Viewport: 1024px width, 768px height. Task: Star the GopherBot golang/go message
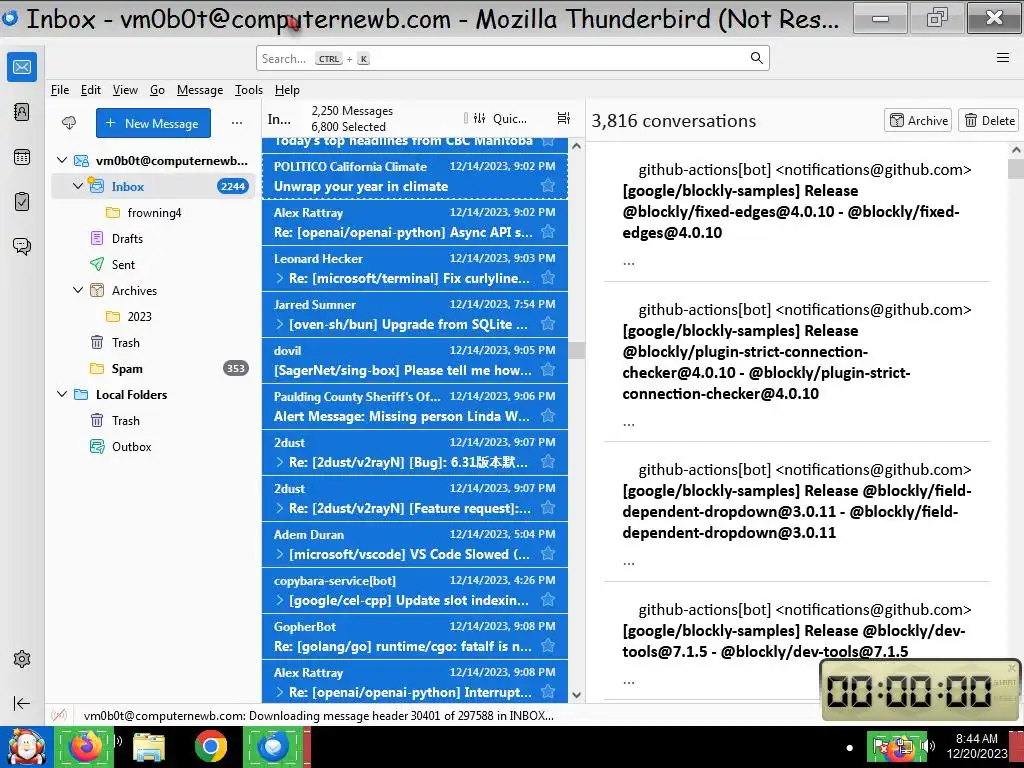(x=548, y=646)
